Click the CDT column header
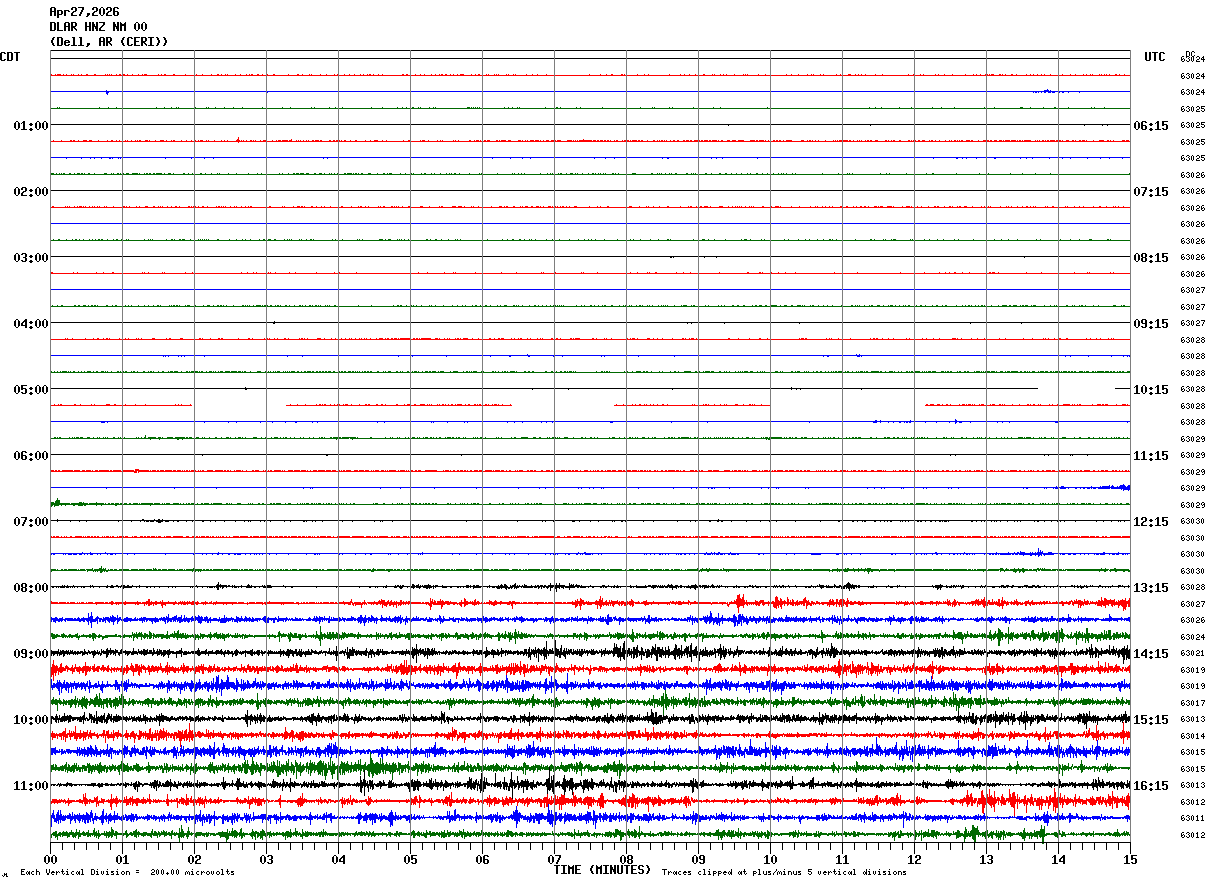 tap(10, 57)
